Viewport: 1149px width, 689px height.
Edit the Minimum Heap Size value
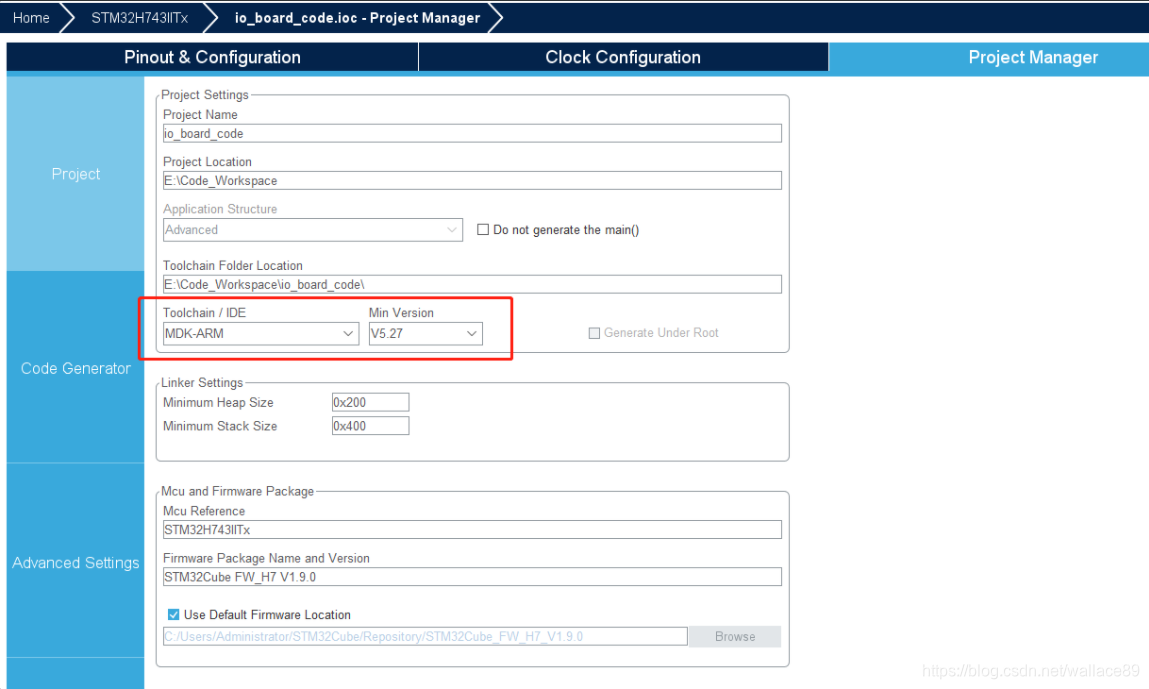pos(370,402)
